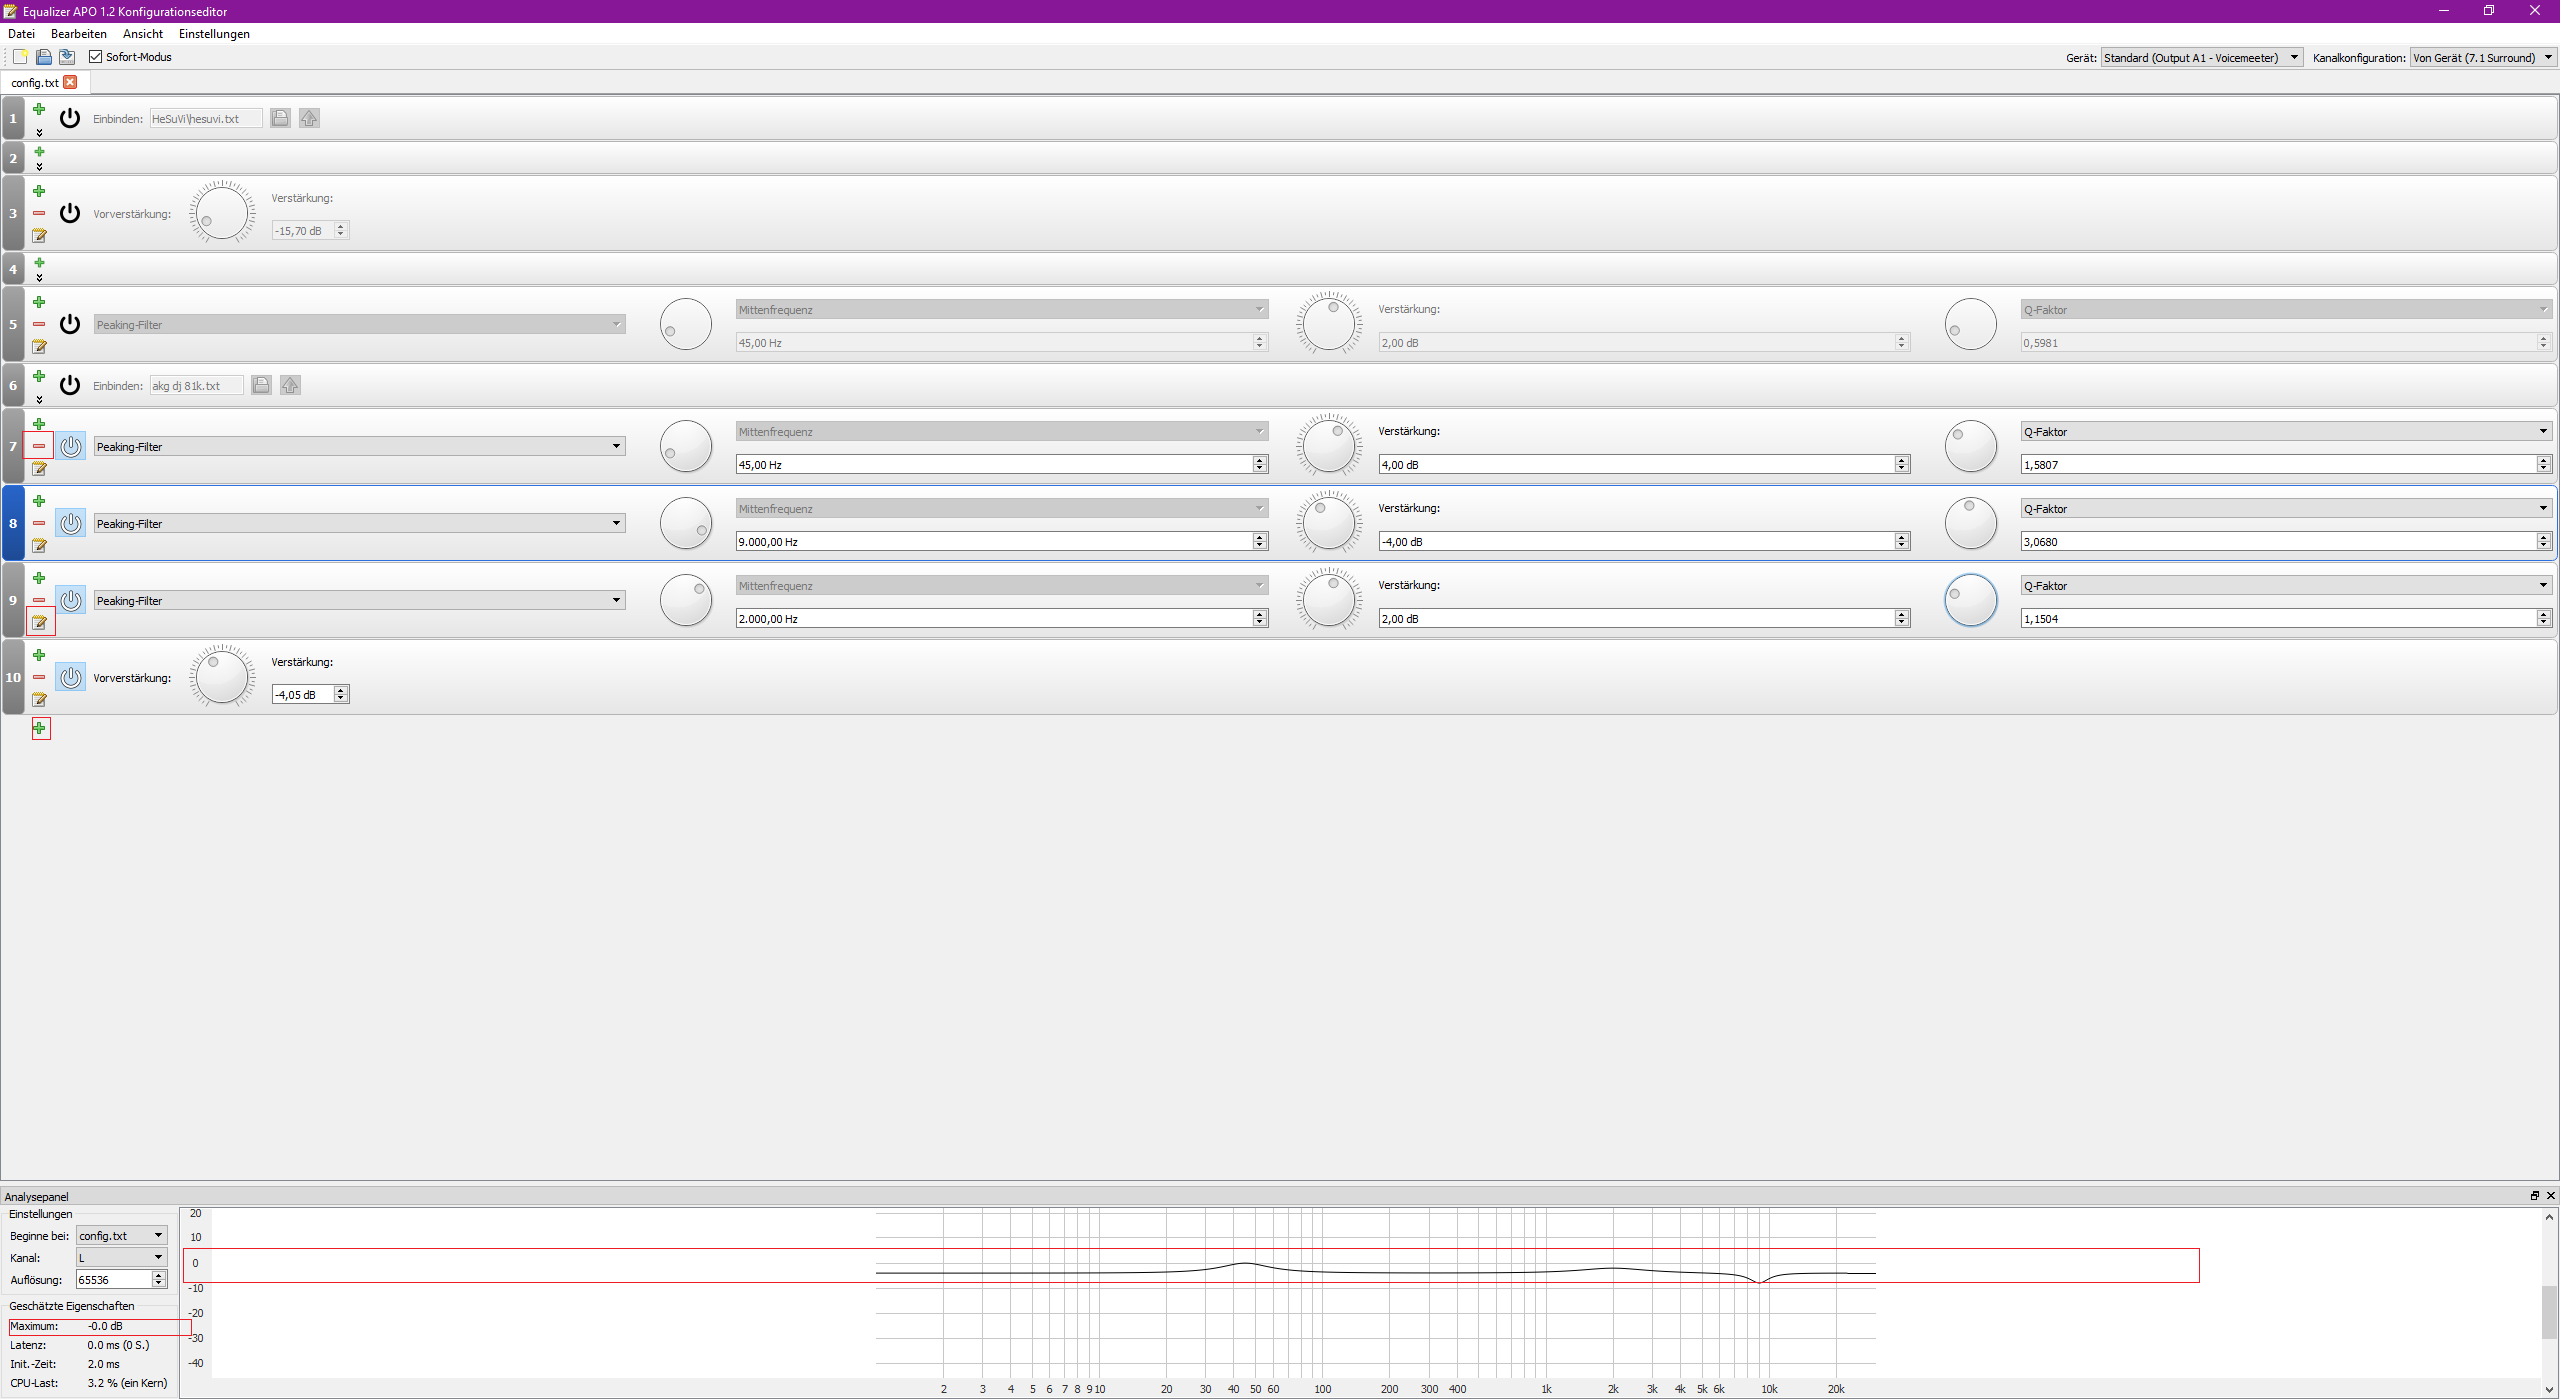This screenshot has height=1399, width=2560.
Task: Open the Kanal dropdown in the analysis panel
Action: point(121,1257)
